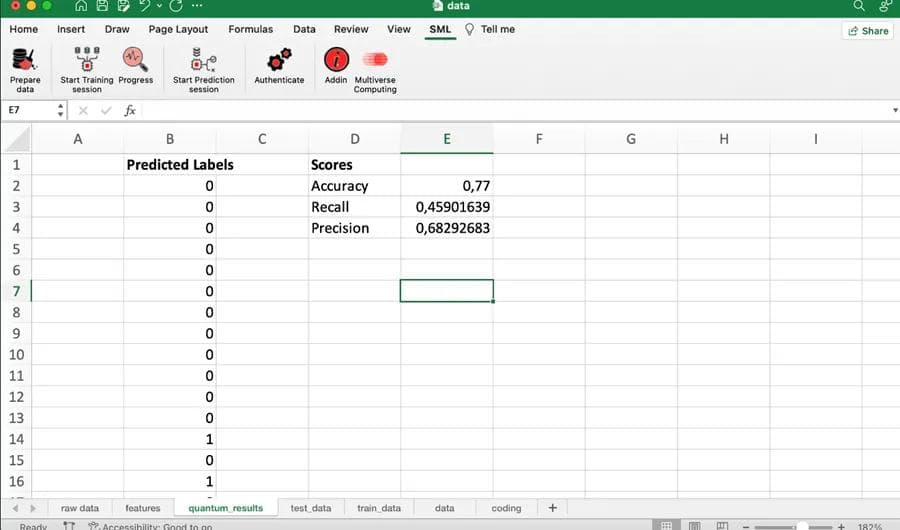Open the red Addin info icon

pos(336,60)
